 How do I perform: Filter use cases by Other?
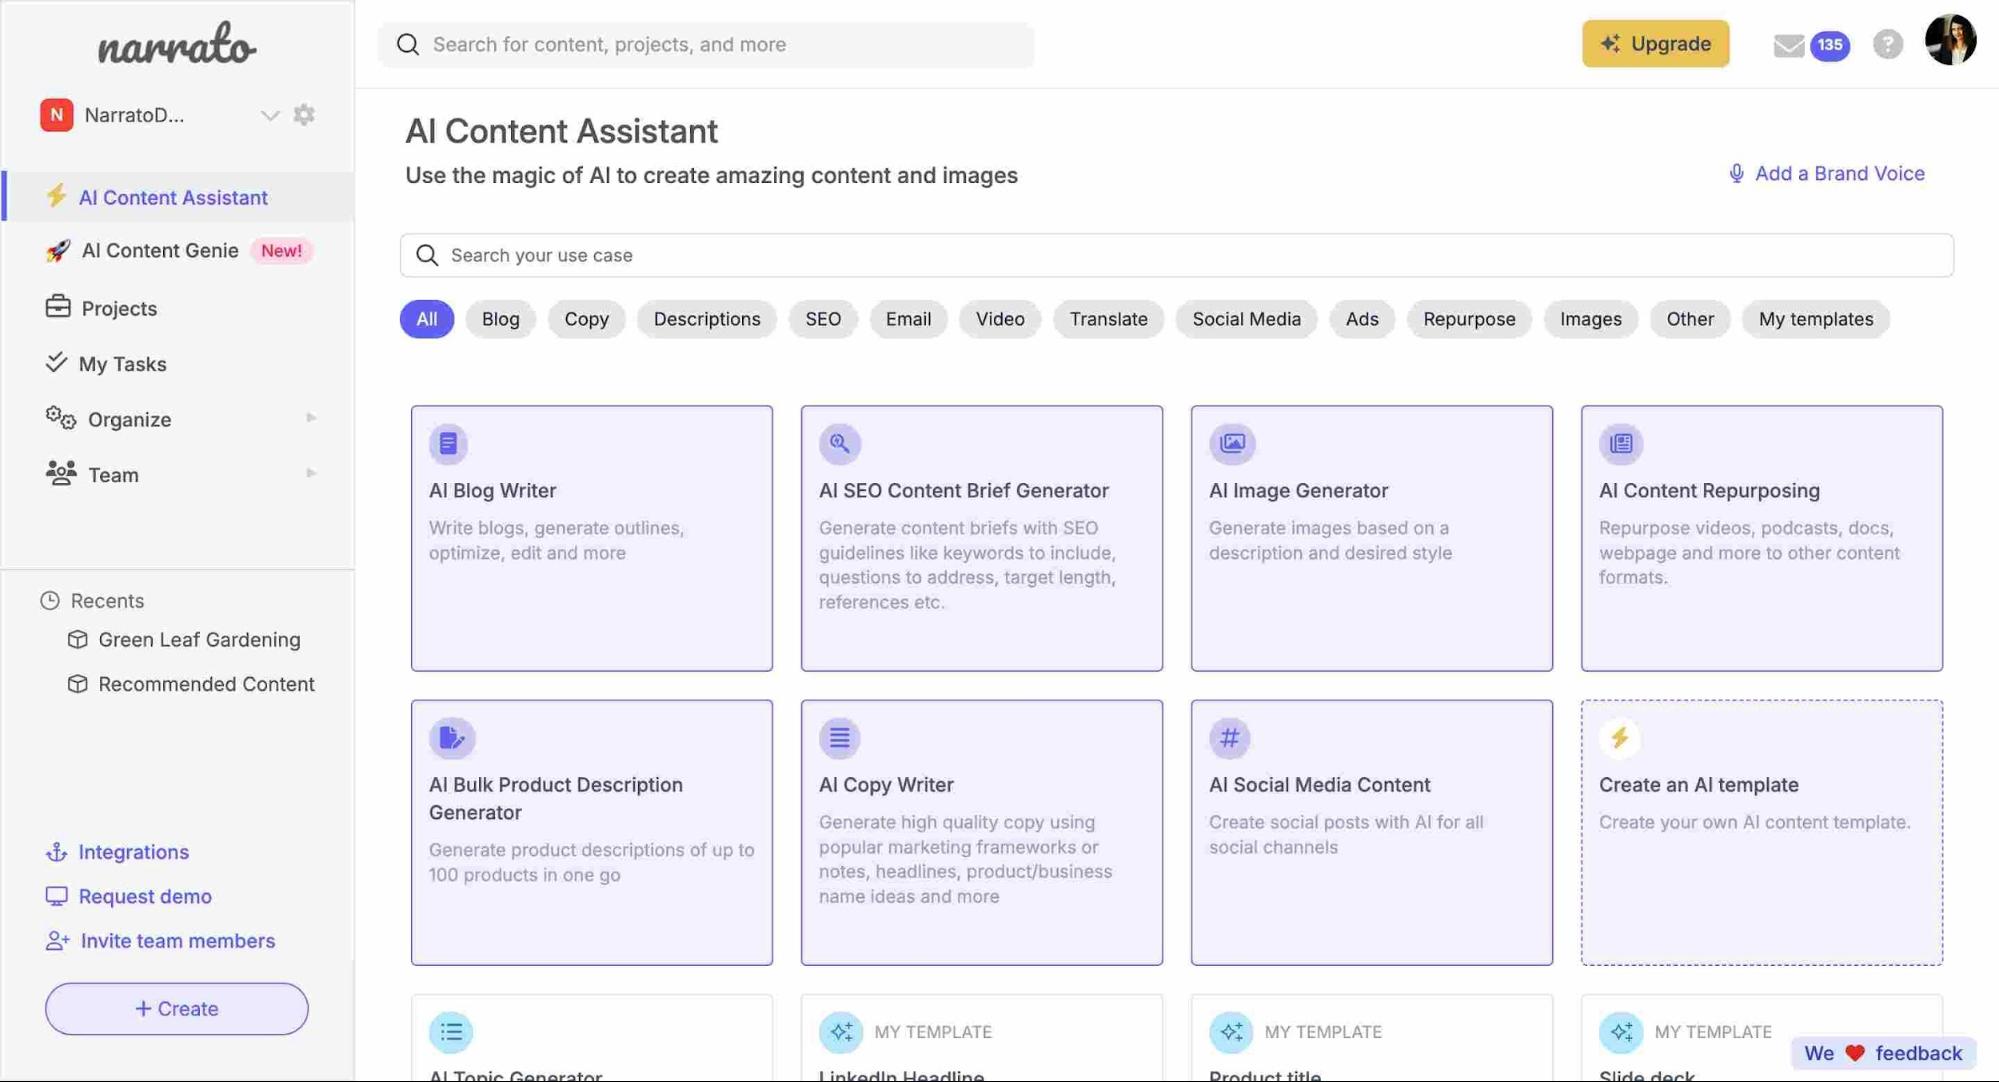click(x=1690, y=319)
